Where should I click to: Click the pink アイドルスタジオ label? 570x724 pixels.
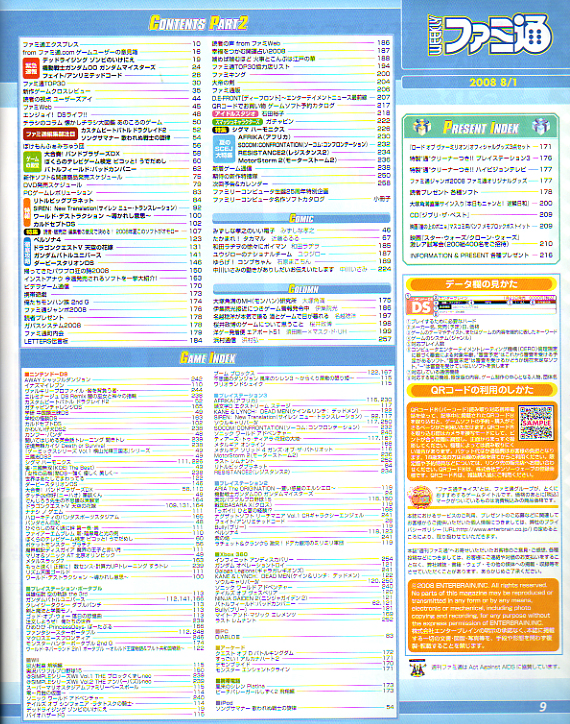pos(235,114)
